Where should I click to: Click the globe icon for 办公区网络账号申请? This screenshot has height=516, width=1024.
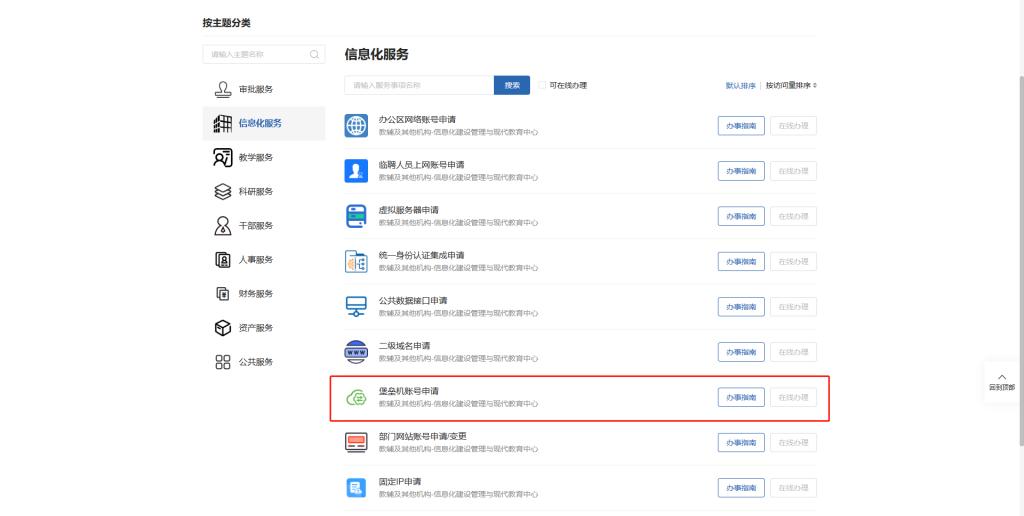tap(356, 125)
